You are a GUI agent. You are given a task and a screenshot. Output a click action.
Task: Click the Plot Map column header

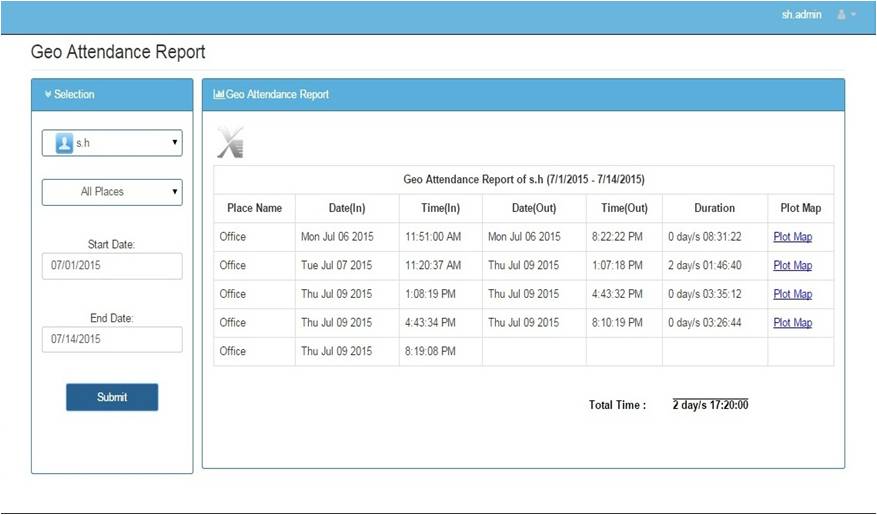801,208
